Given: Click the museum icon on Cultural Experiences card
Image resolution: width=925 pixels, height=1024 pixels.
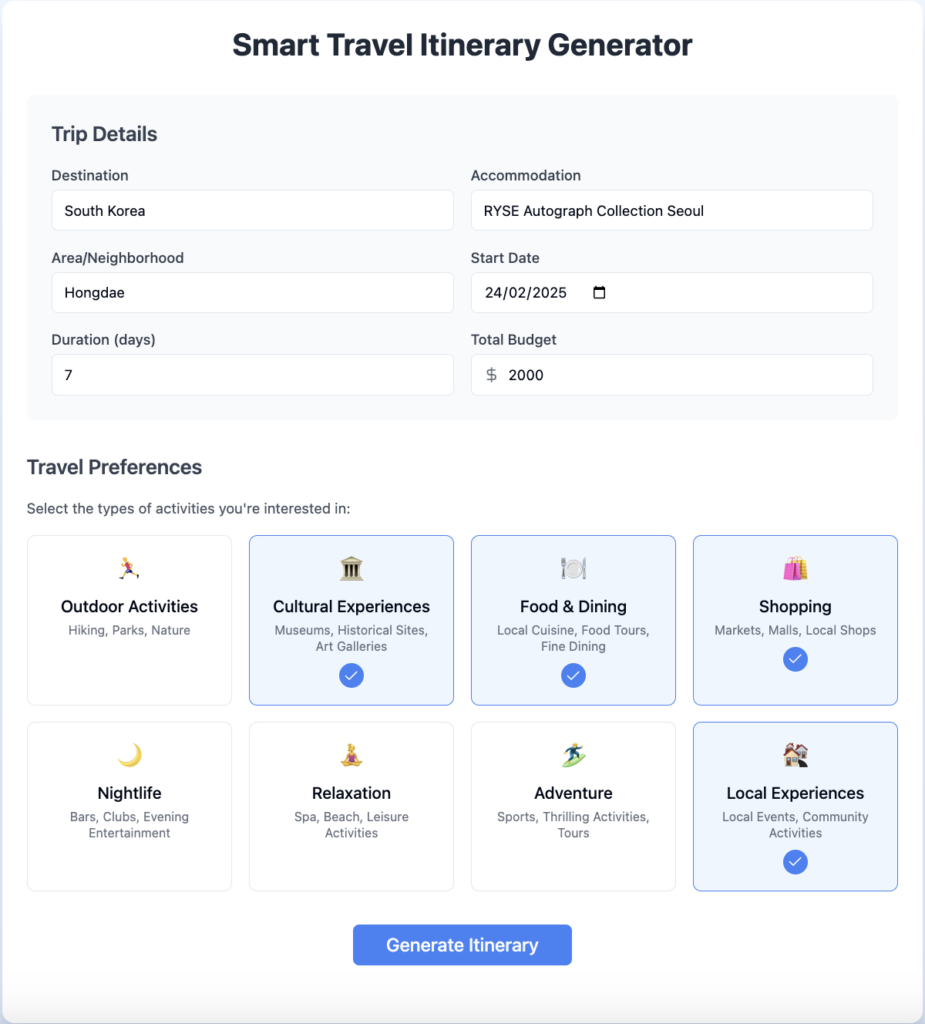Looking at the screenshot, I should [x=351, y=568].
